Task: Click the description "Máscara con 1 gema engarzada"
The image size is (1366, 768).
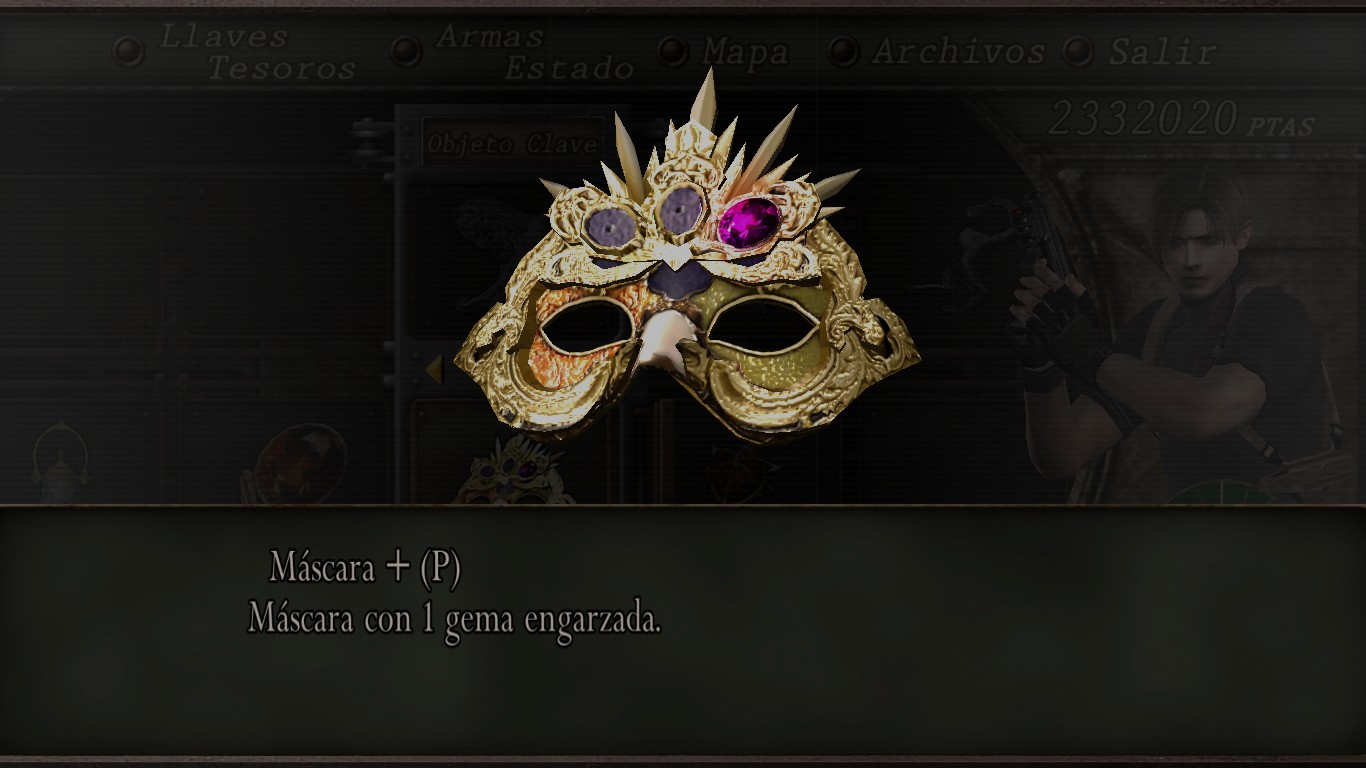Action: pos(455,618)
